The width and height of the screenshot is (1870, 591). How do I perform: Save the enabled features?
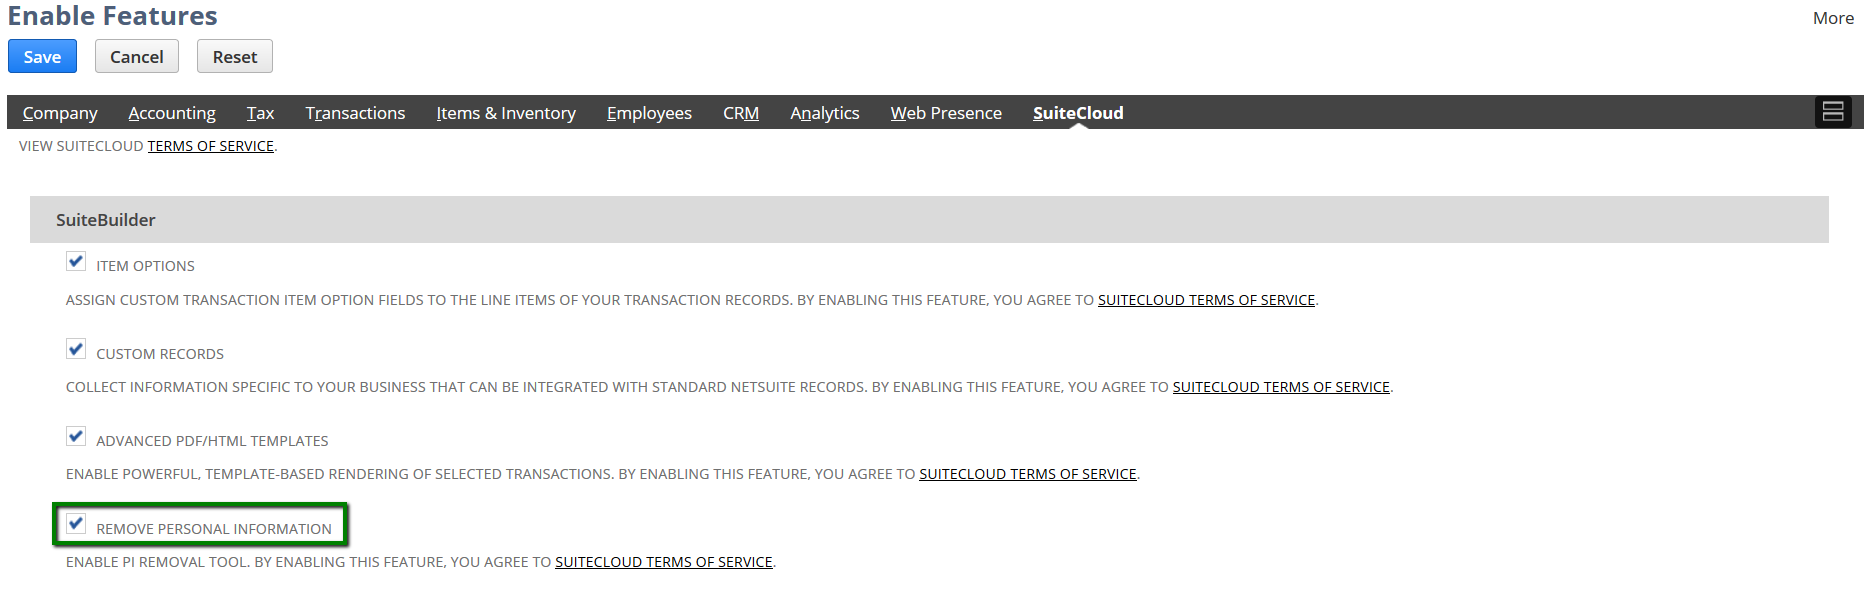[42, 57]
